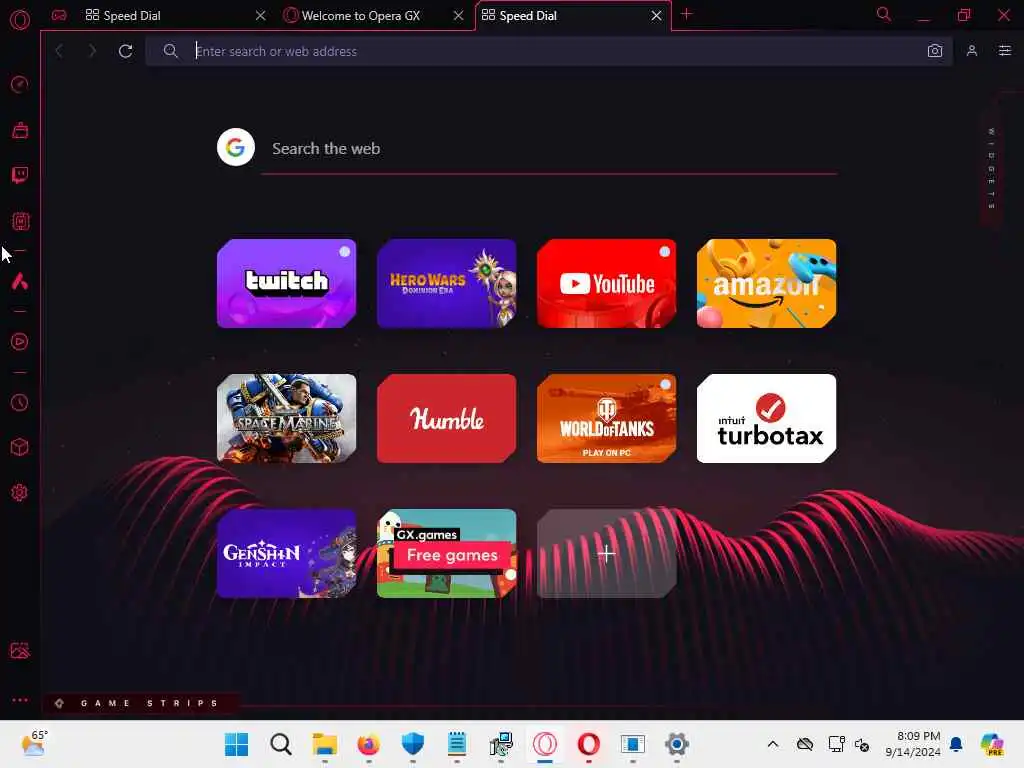Open the Twitch speed dial tile
Screen dimensions: 1024x768
click(287, 283)
